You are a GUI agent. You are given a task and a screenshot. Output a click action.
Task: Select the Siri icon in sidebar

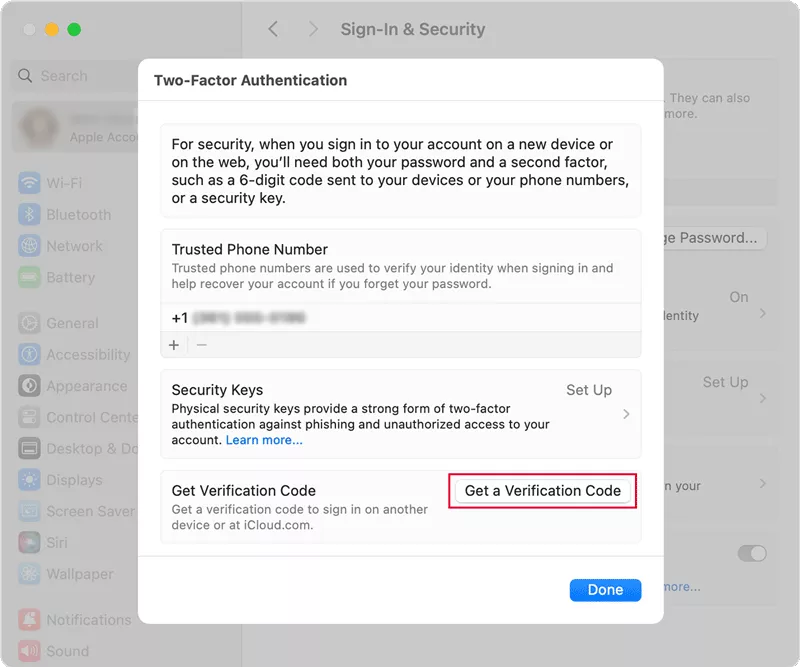click(29, 542)
